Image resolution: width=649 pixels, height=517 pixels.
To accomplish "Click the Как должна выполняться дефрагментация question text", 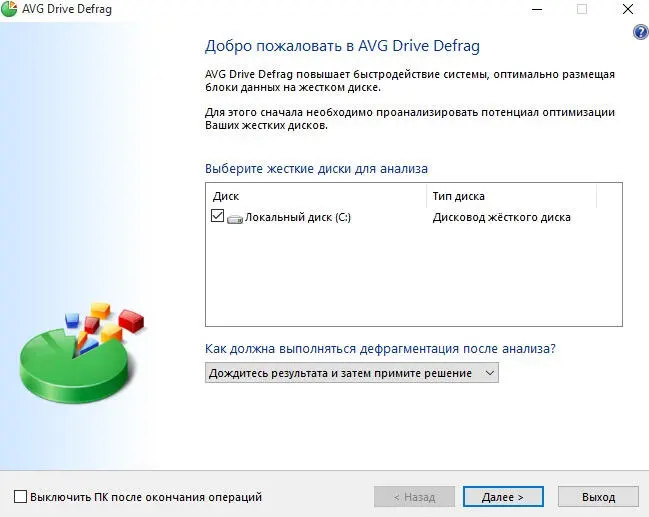I will click(380, 349).
